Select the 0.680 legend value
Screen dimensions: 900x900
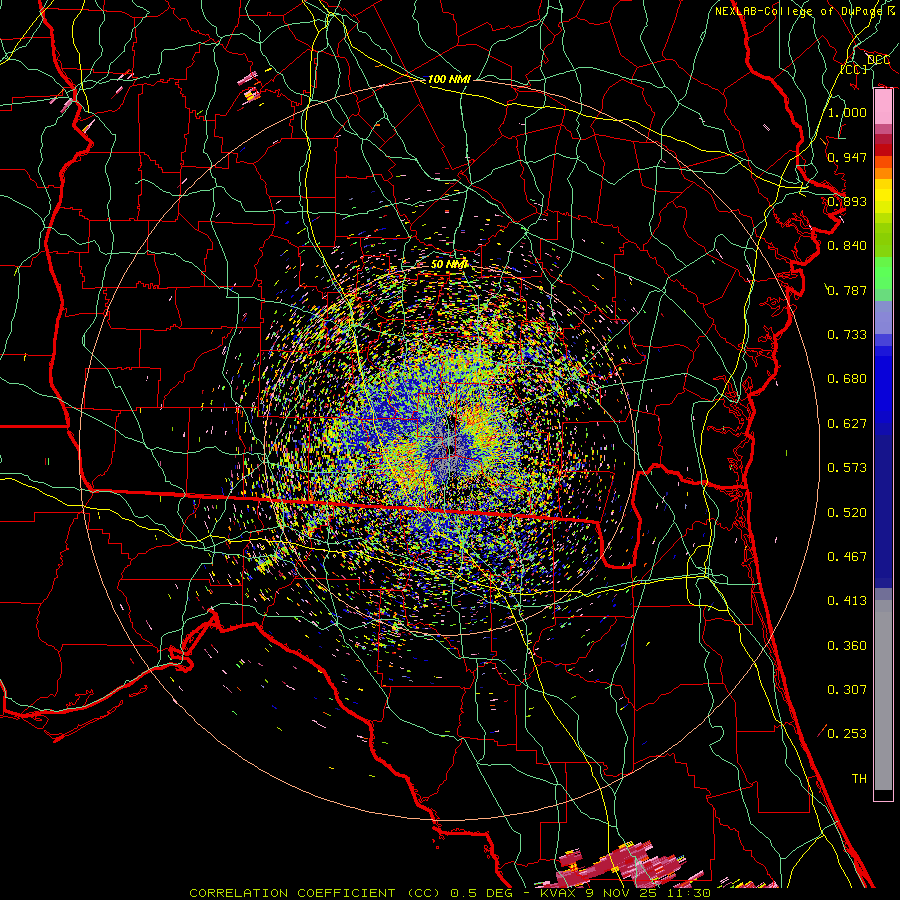pos(847,379)
